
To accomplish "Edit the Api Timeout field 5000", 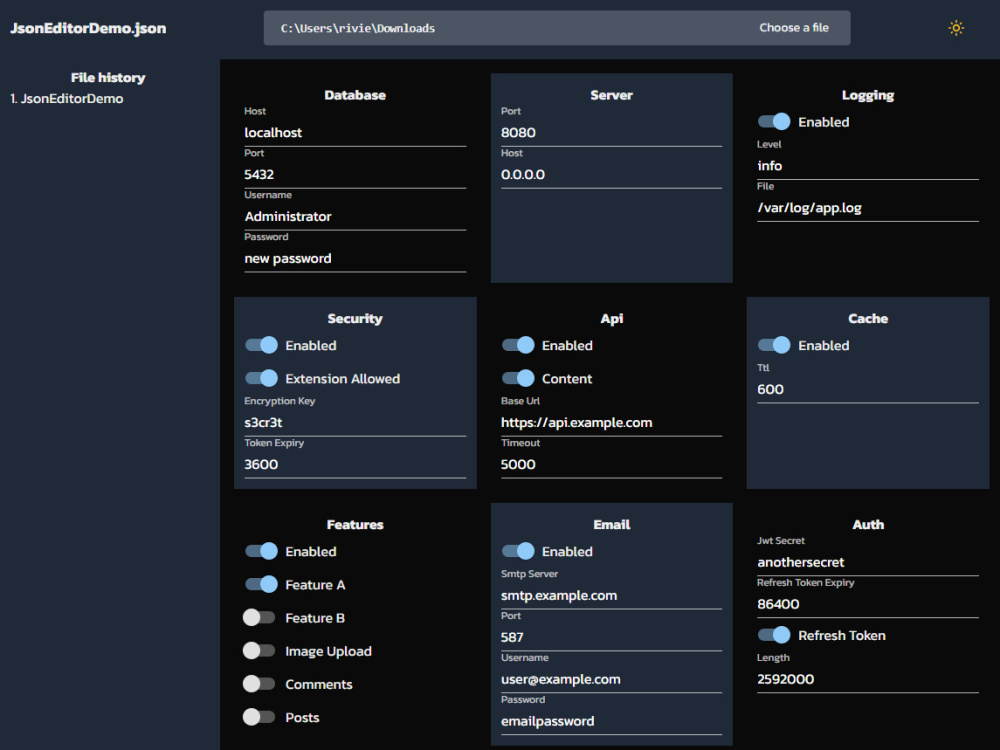I will pyautogui.click(x=612, y=465).
